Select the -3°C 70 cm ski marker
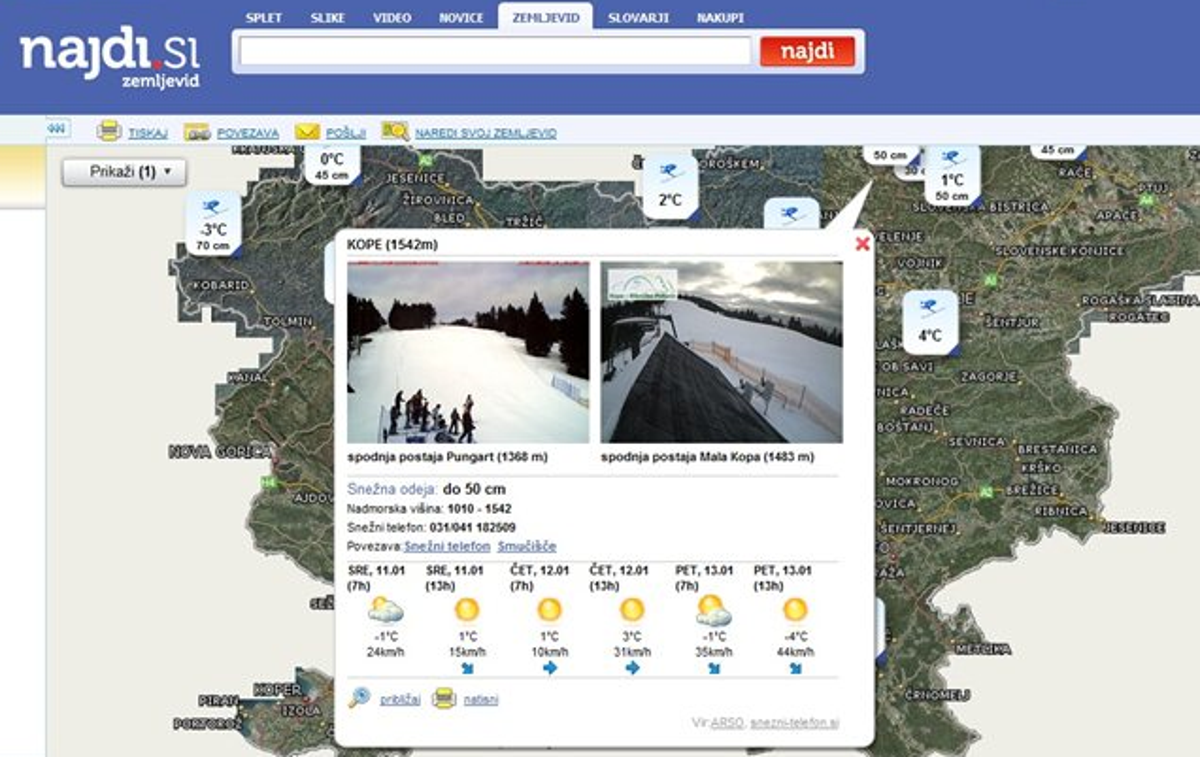The width and height of the screenshot is (1200, 757). 213,224
